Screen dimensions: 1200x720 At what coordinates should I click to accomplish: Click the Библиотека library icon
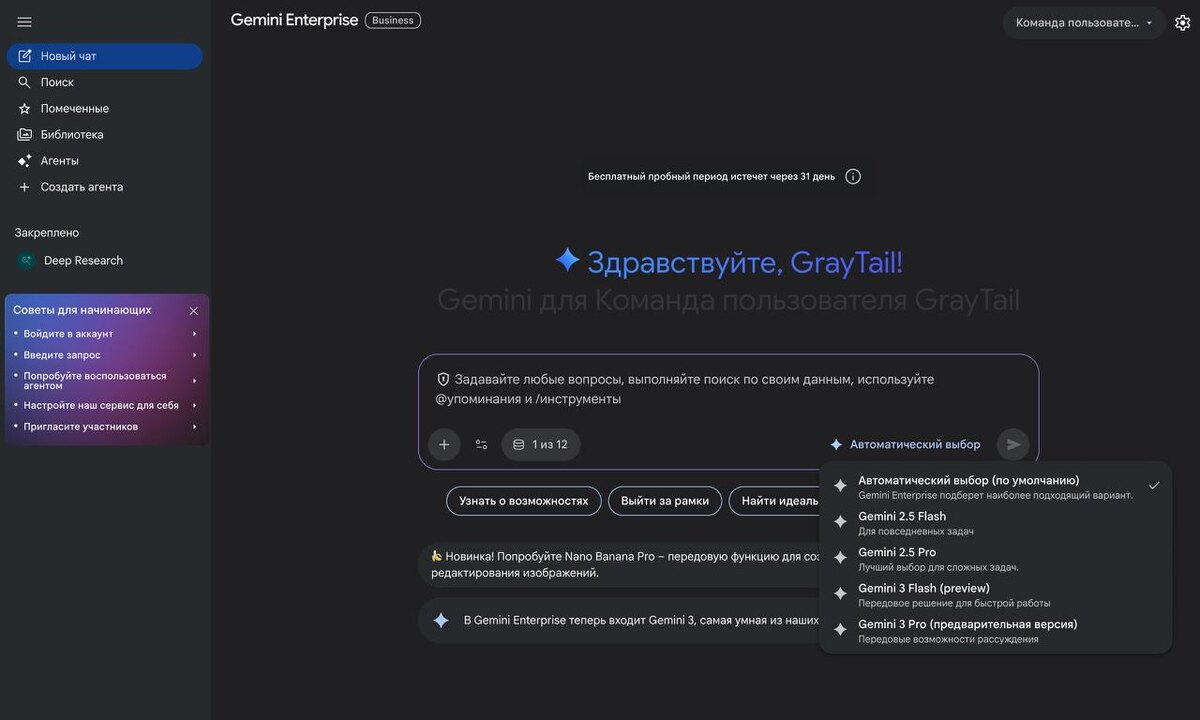25,134
